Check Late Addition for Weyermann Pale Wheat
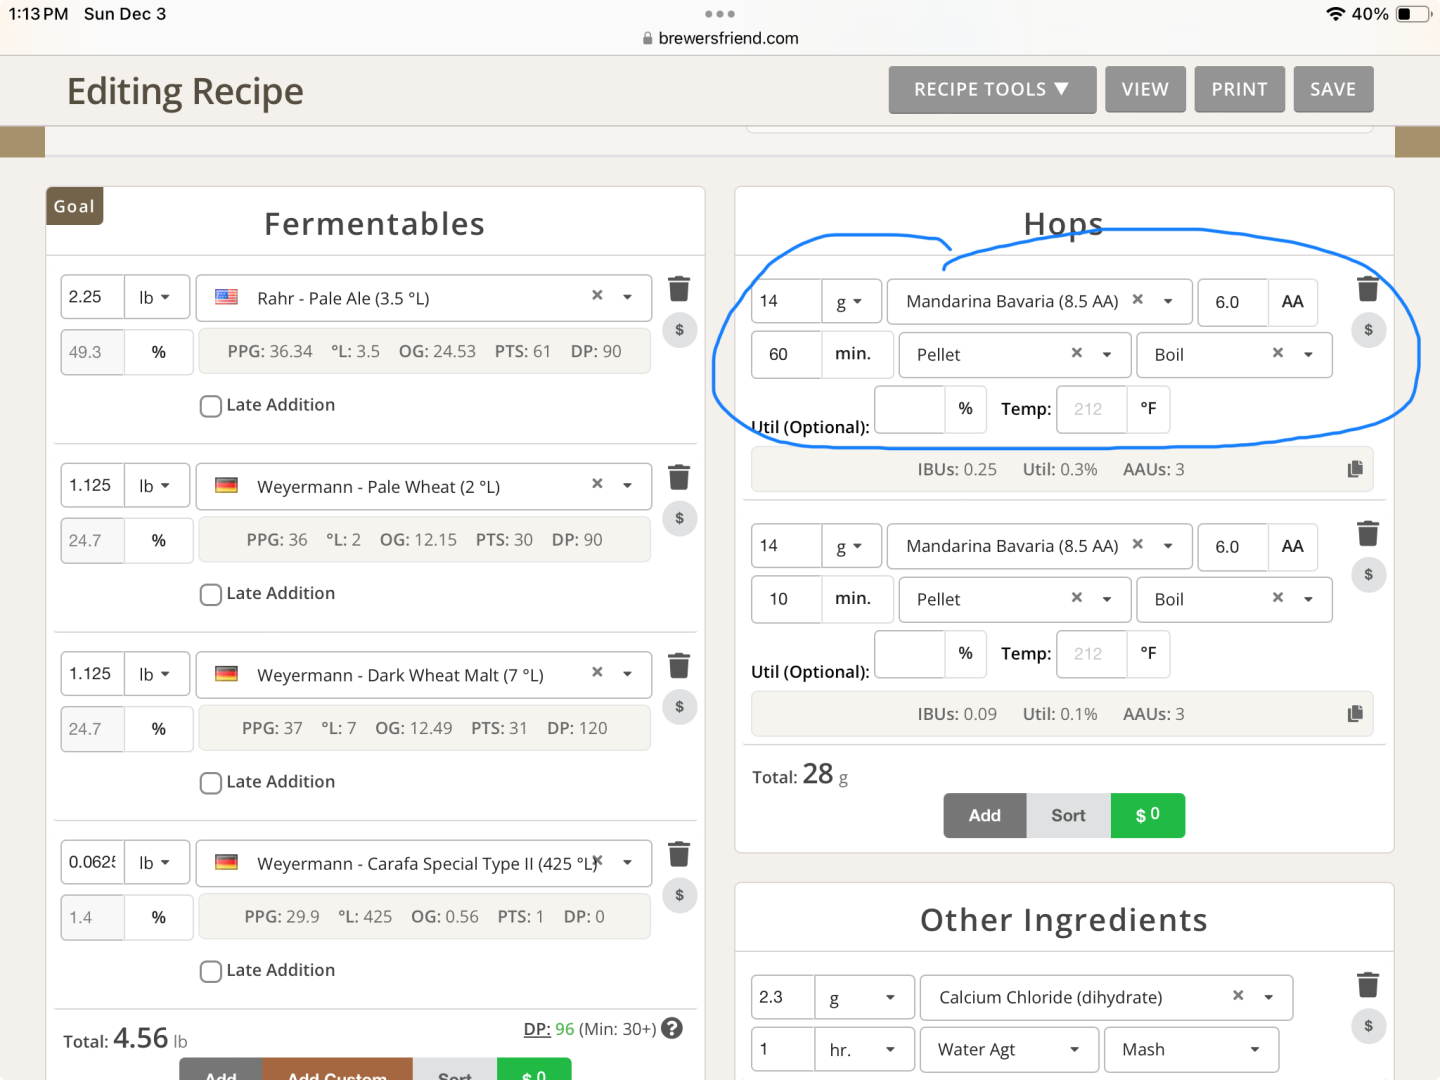1440x1080 pixels. (211, 595)
